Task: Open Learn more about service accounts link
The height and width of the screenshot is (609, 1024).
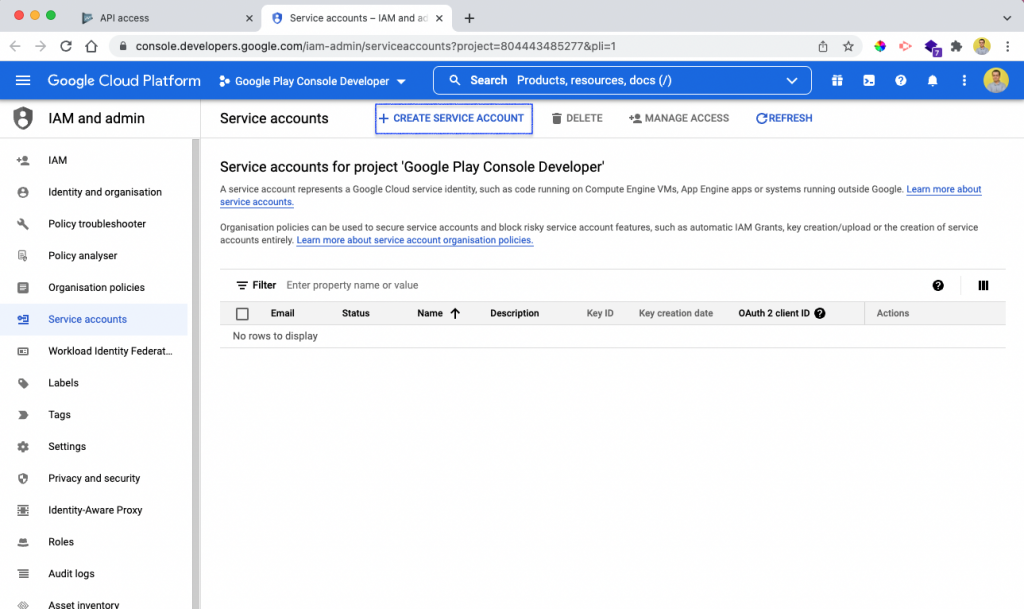Action: tap(944, 189)
